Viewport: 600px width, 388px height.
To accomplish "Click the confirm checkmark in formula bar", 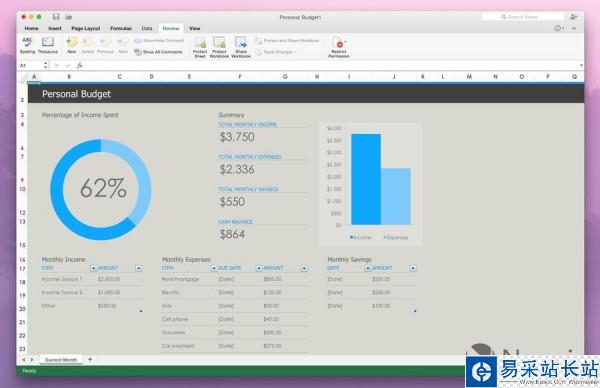I will point(68,65).
